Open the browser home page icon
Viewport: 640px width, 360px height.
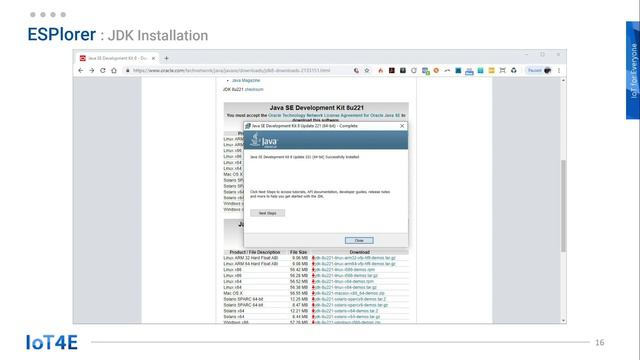(114, 71)
